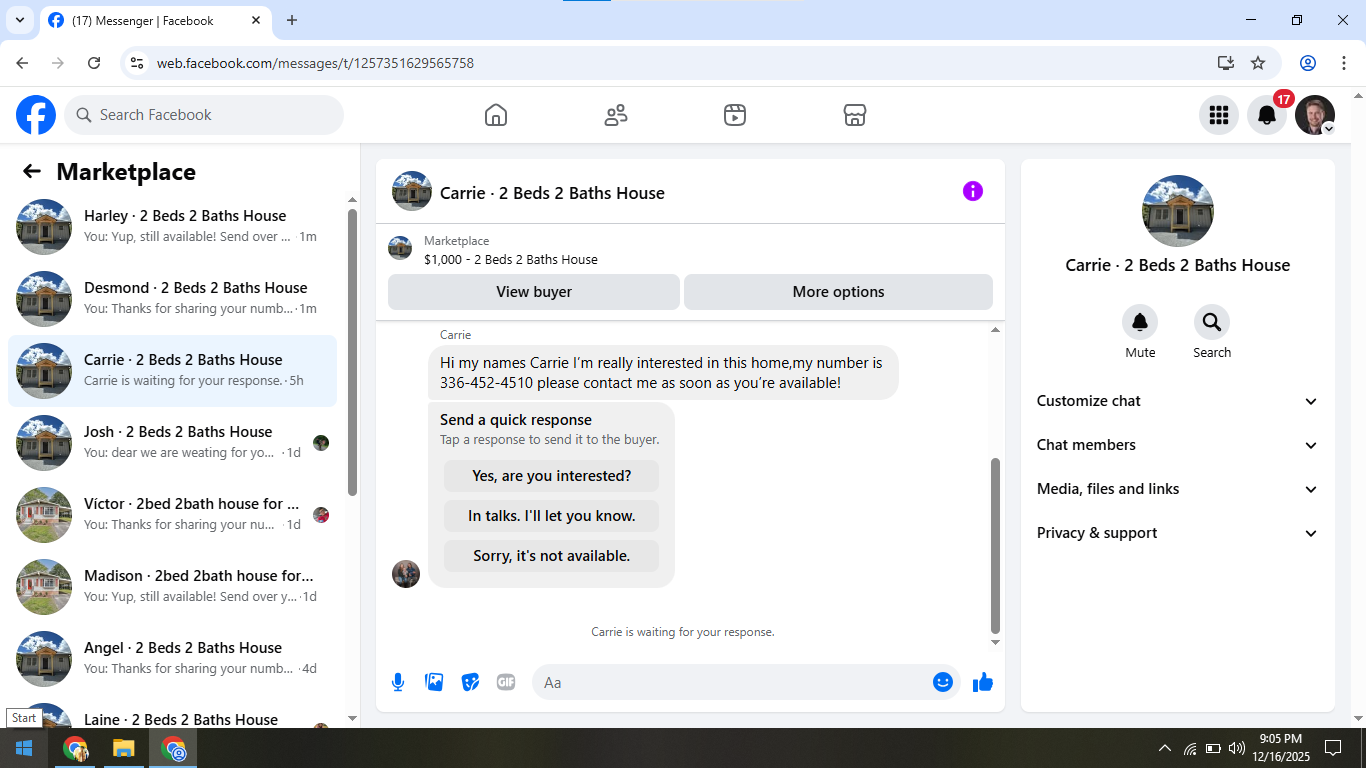1366x768 pixels.
Task: Open the account profile picture menu
Action: pos(1315,115)
